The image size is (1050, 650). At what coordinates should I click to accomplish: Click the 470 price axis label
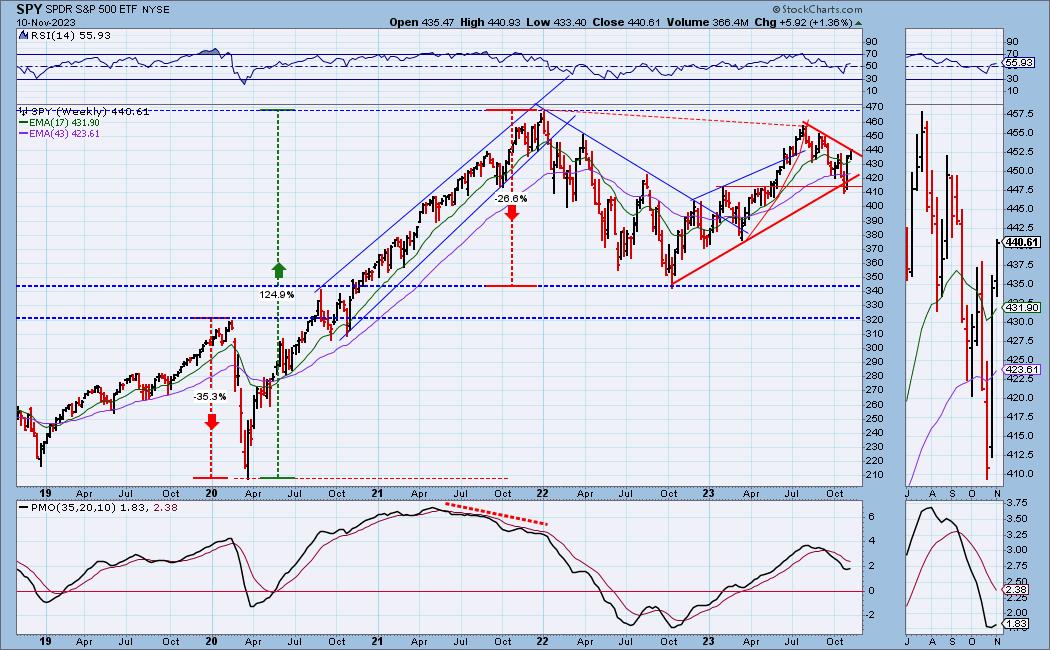(873, 106)
